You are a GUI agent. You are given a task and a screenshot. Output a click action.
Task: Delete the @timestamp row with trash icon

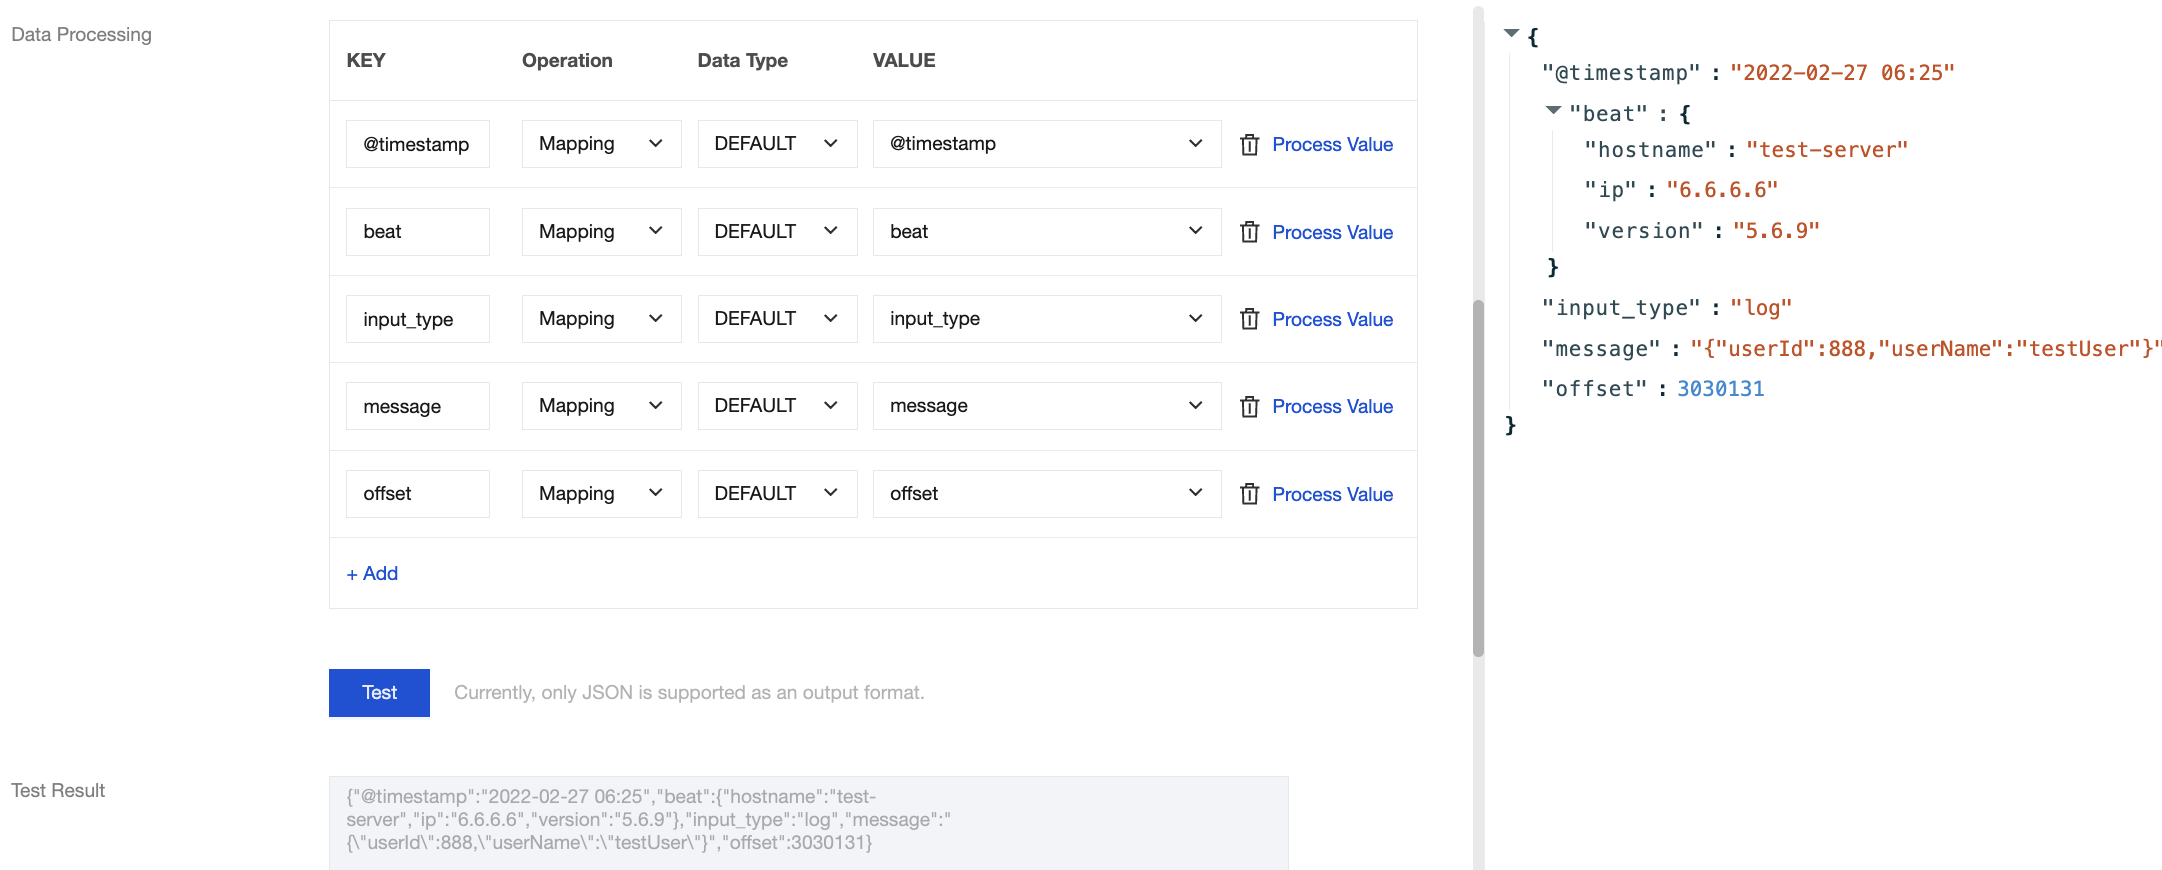click(1249, 145)
